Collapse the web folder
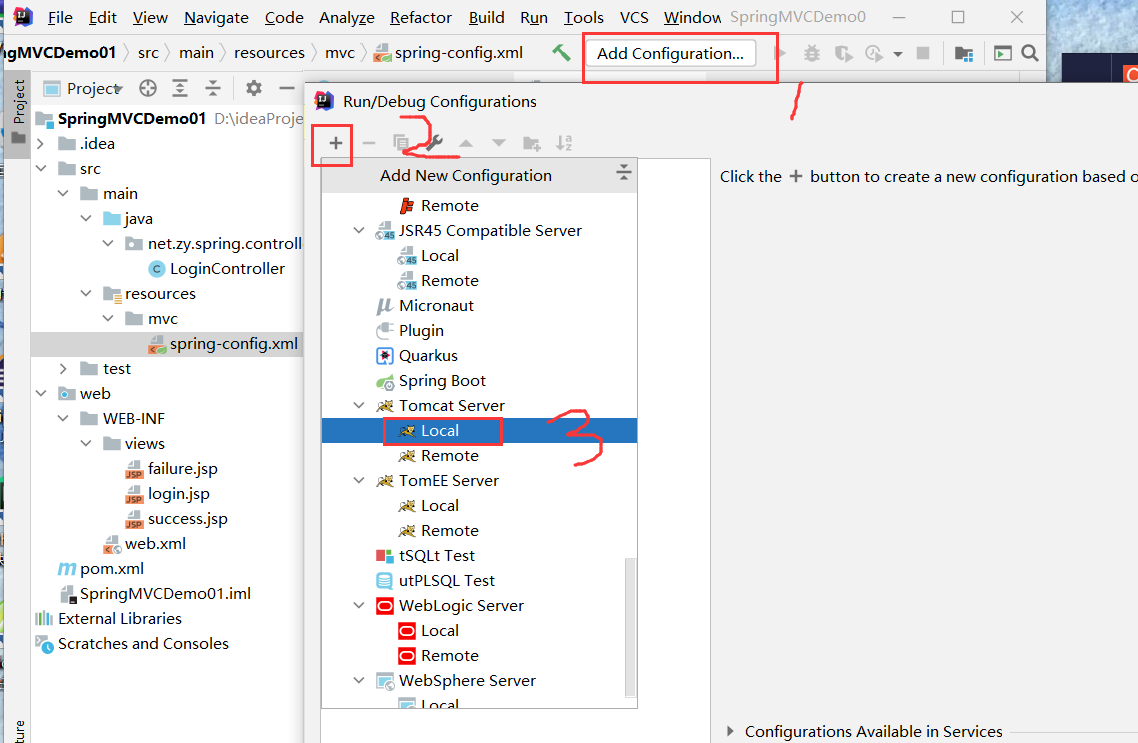This screenshot has width=1138, height=743. [41, 393]
